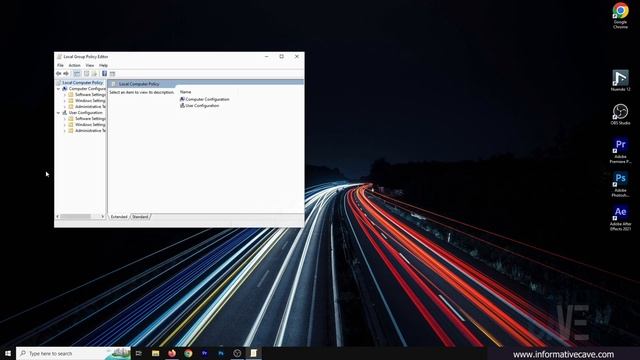The height and width of the screenshot is (360, 640).
Task: Switch to the Standard tab
Action: point(140,217)
